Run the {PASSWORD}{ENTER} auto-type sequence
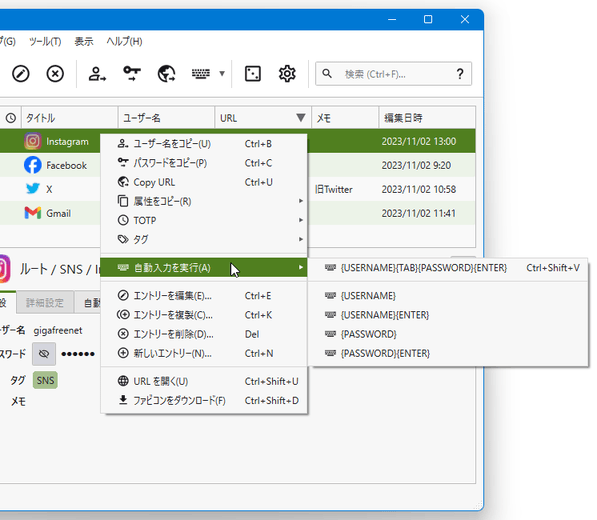Viewport: 597px width, 520px height. coord(449,353)
